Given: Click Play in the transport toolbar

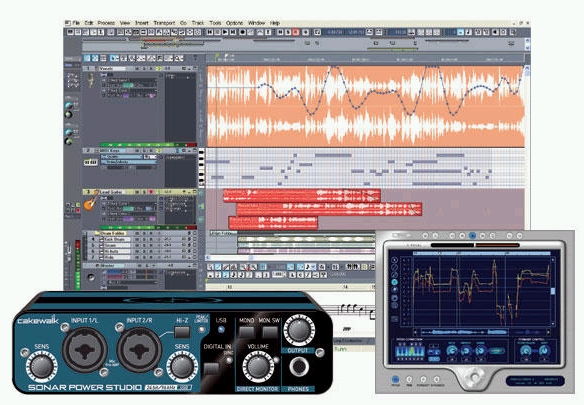Looking at the screenshot, I should [225, 32].
